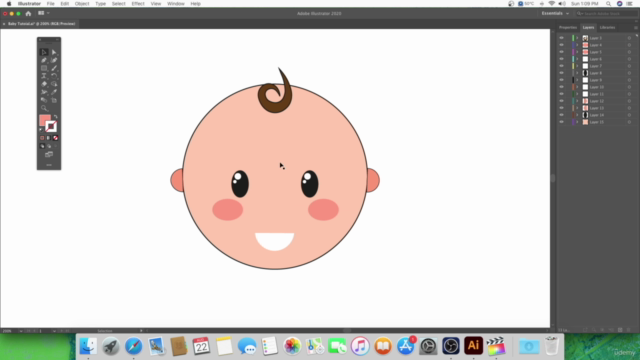Toggle Layer 14 visibility
The image size is (640, 360).
tap(562, 115)
